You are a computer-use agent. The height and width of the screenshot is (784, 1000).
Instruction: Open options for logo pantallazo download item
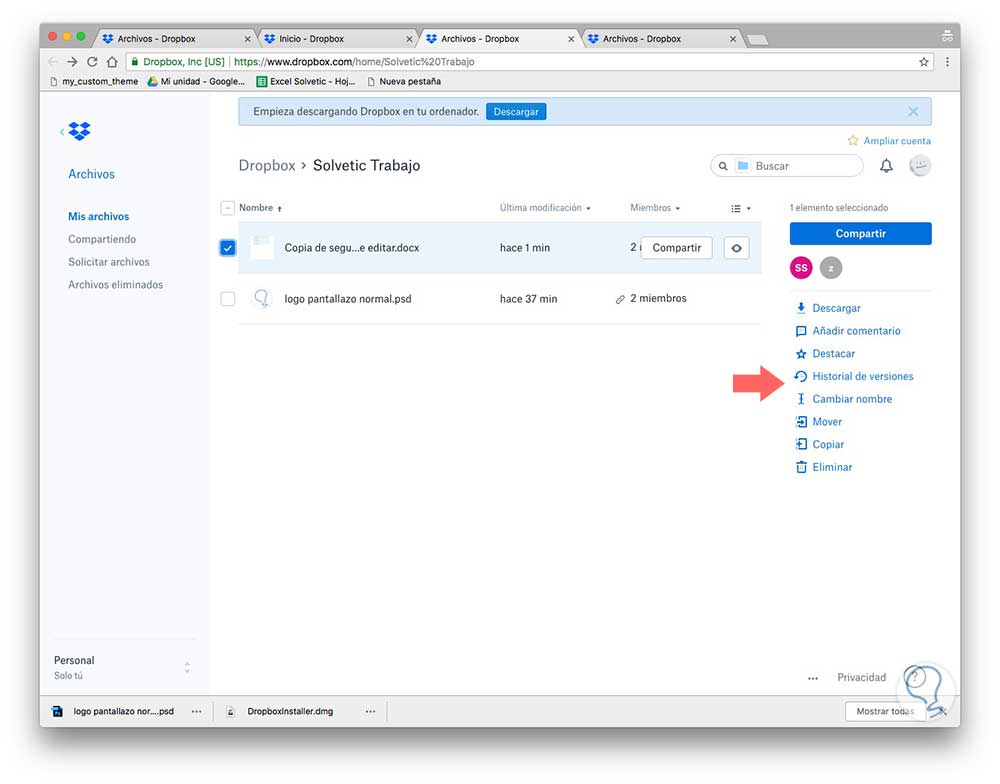click(196, 711)
